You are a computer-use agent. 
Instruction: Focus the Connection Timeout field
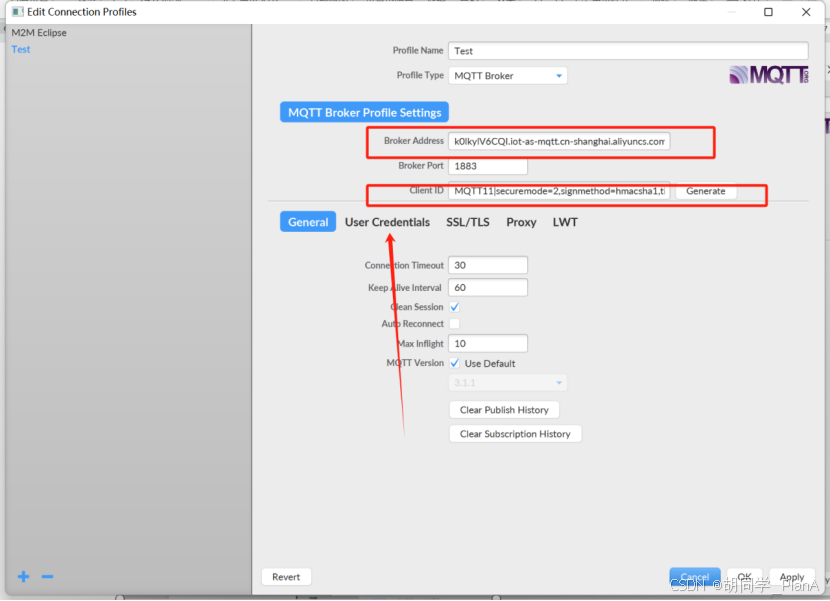click(488, 265)
